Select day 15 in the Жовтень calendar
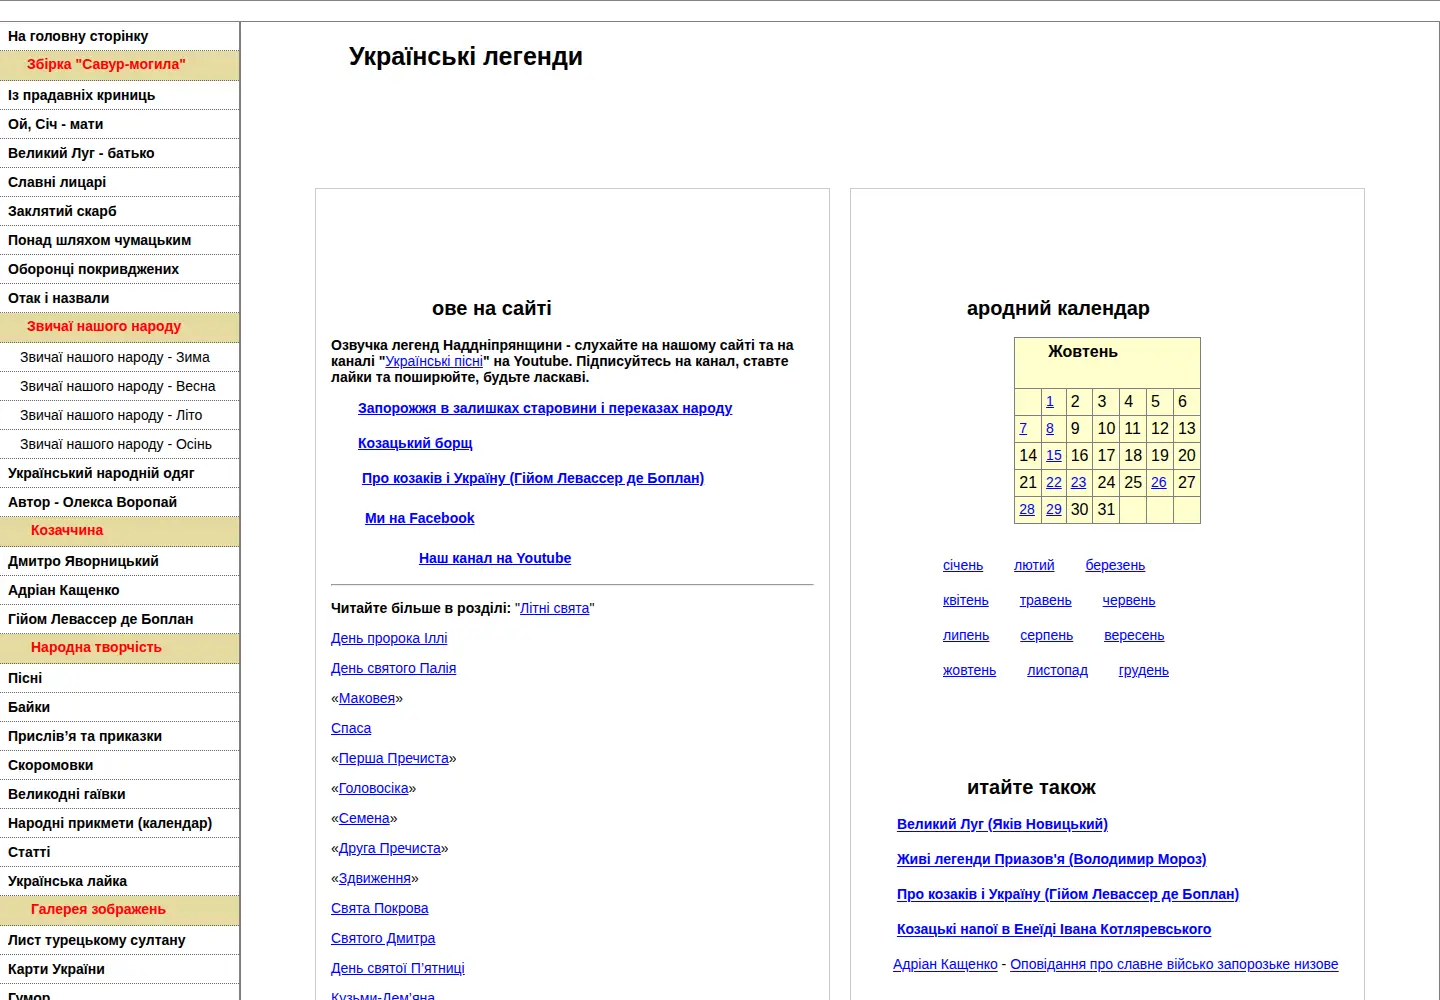This screenshot has height=1000, width=1440. (x=1054, y=455)
